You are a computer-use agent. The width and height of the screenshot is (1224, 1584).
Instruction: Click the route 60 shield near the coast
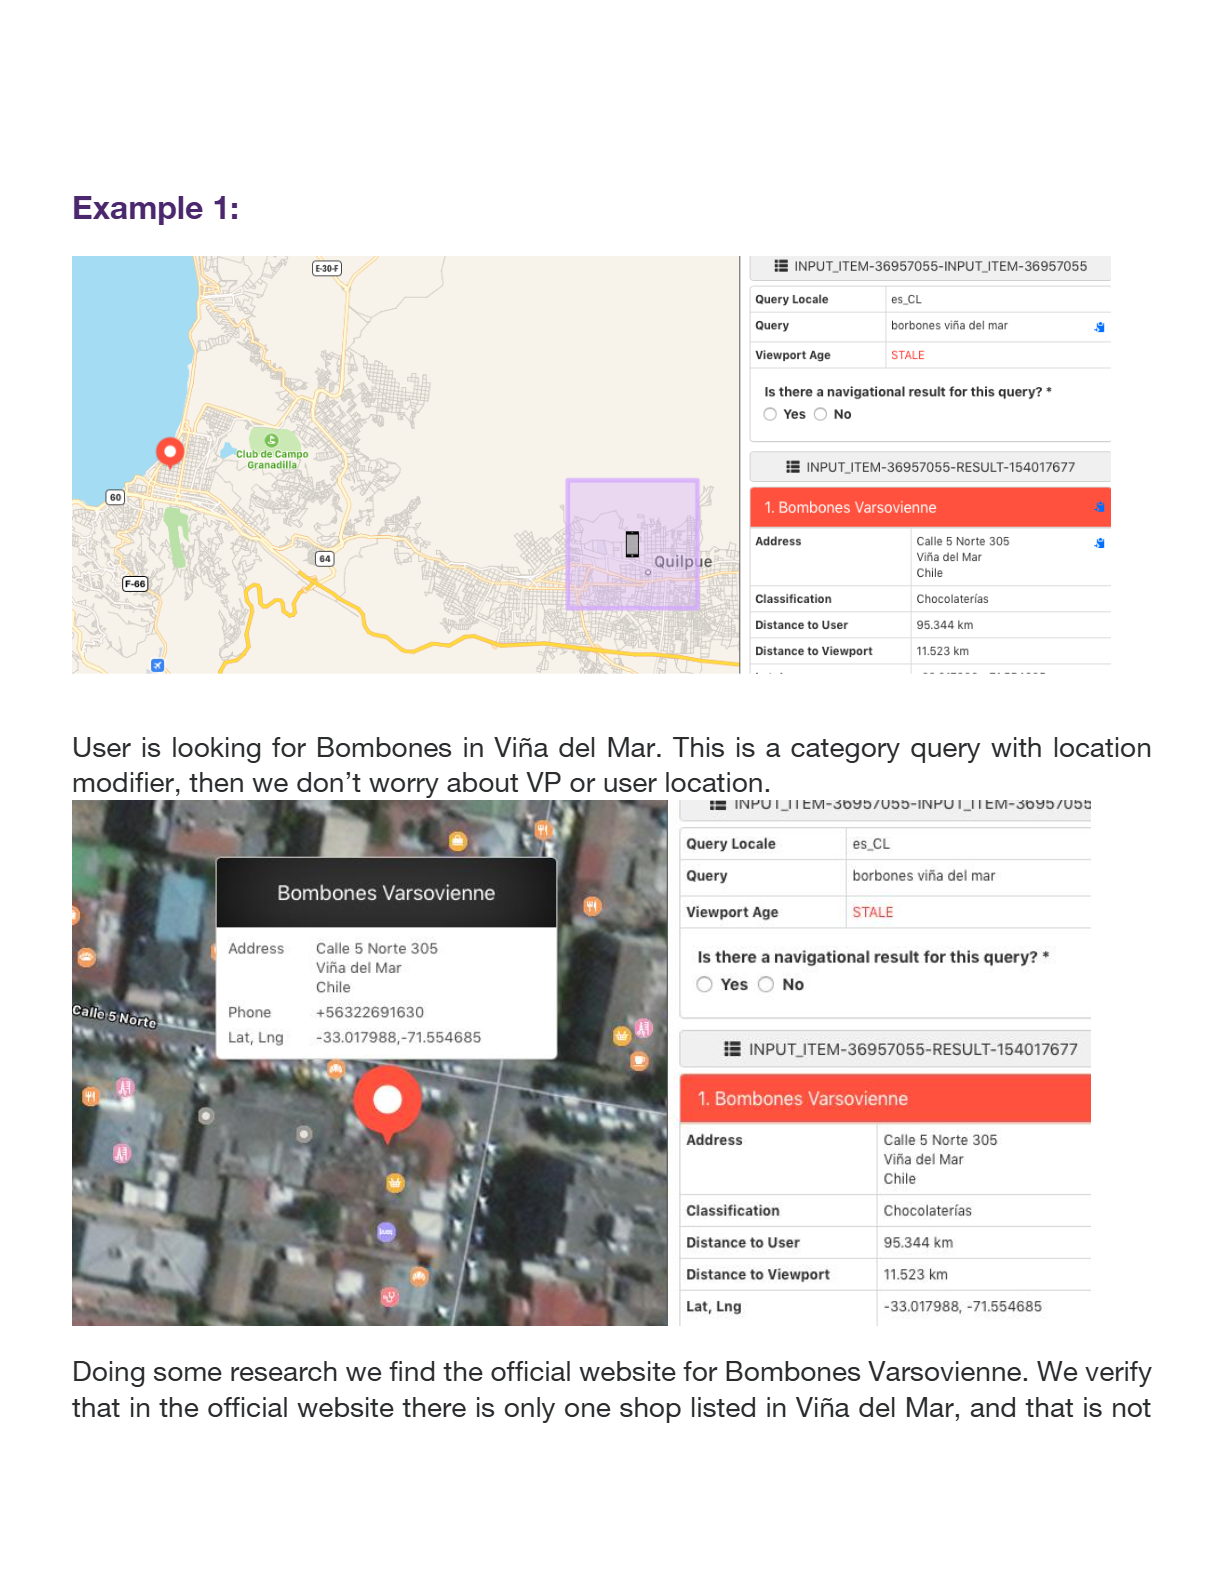(116, 497)
